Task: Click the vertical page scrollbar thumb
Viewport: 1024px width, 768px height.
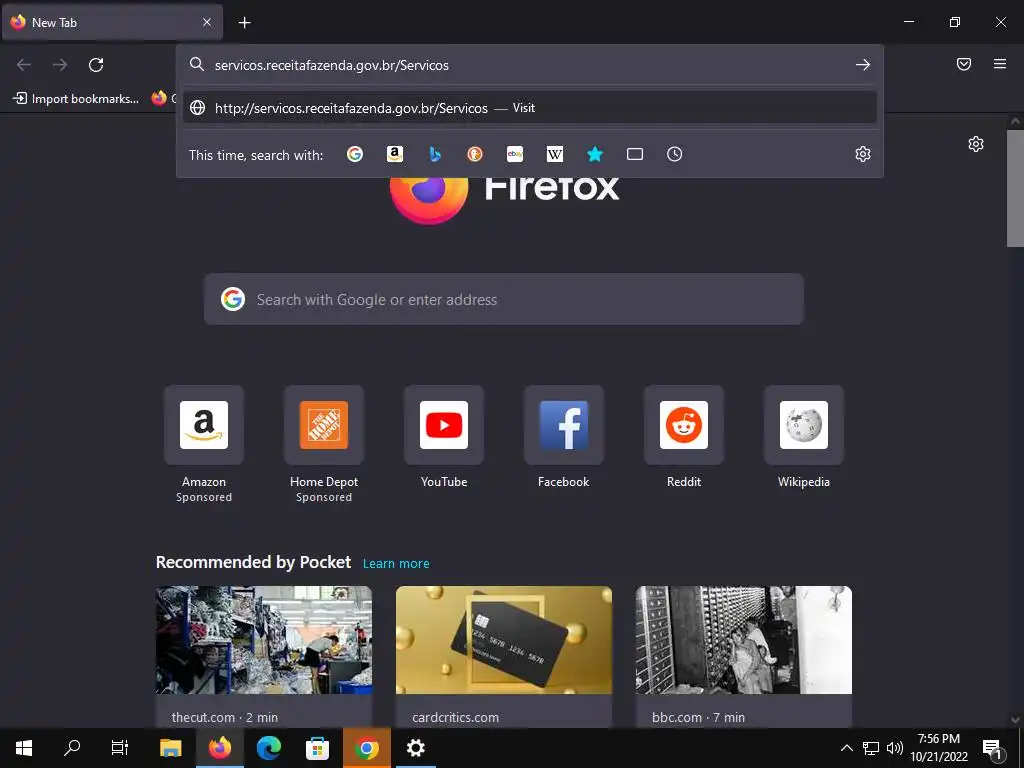Action: (1015, 188)
